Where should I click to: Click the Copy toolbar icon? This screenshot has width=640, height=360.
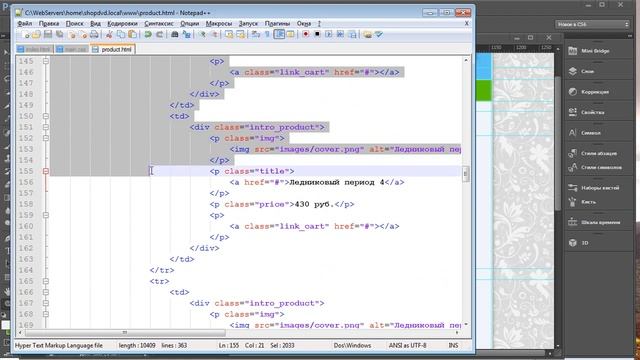coord(121,35)
